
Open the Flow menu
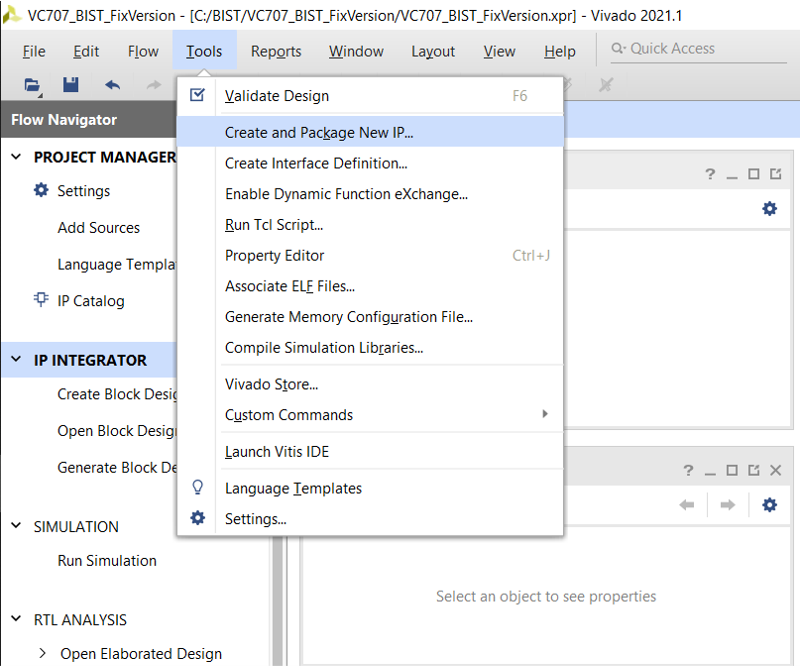tap(143, 51)
